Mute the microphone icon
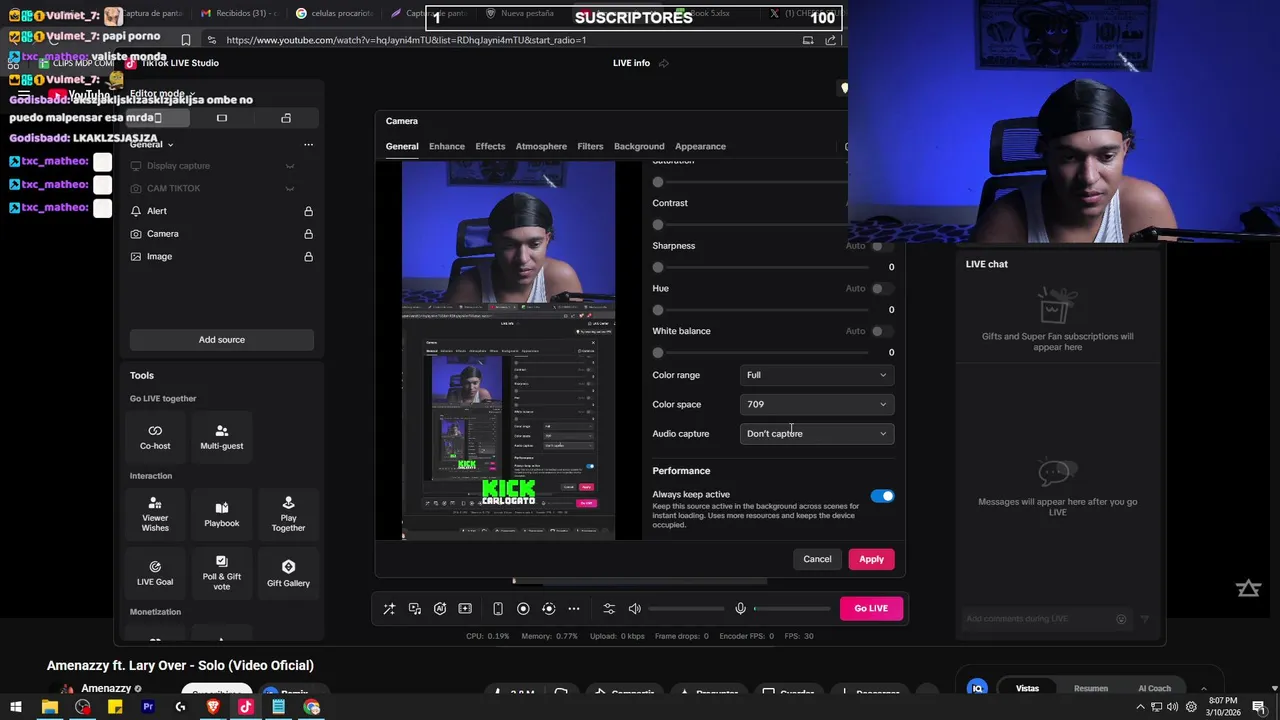This screenshot has height=720, width=1280. click(x=740, y=609)
